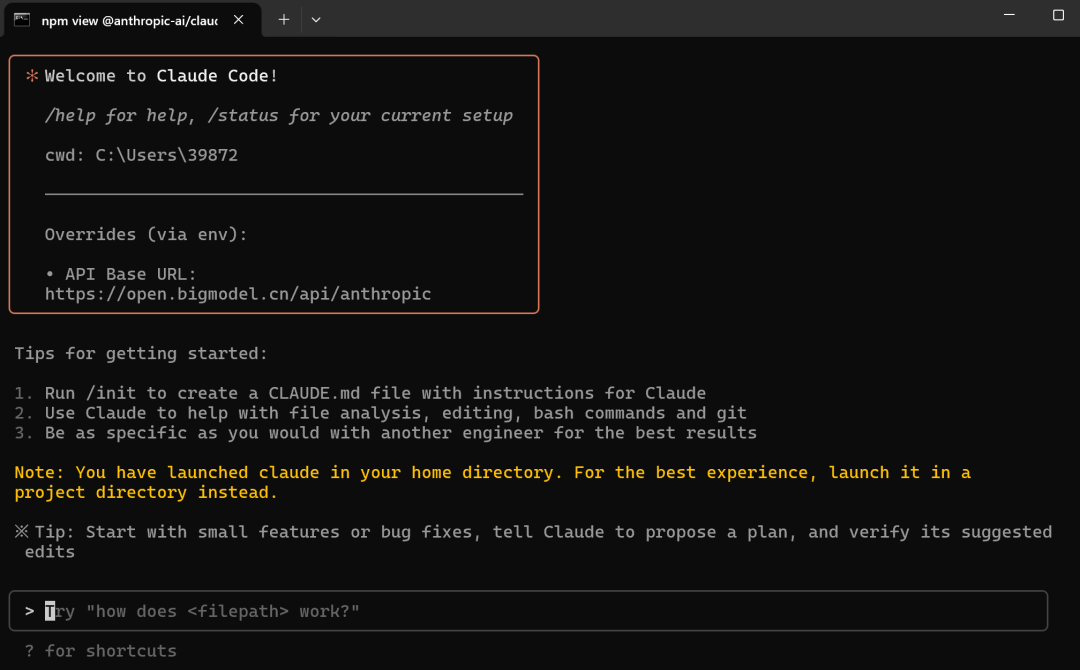This screenshot has width=1080, height=670.
Task: Click the 'cwd: C:\Users\39872' line
Action: (141, 155)
